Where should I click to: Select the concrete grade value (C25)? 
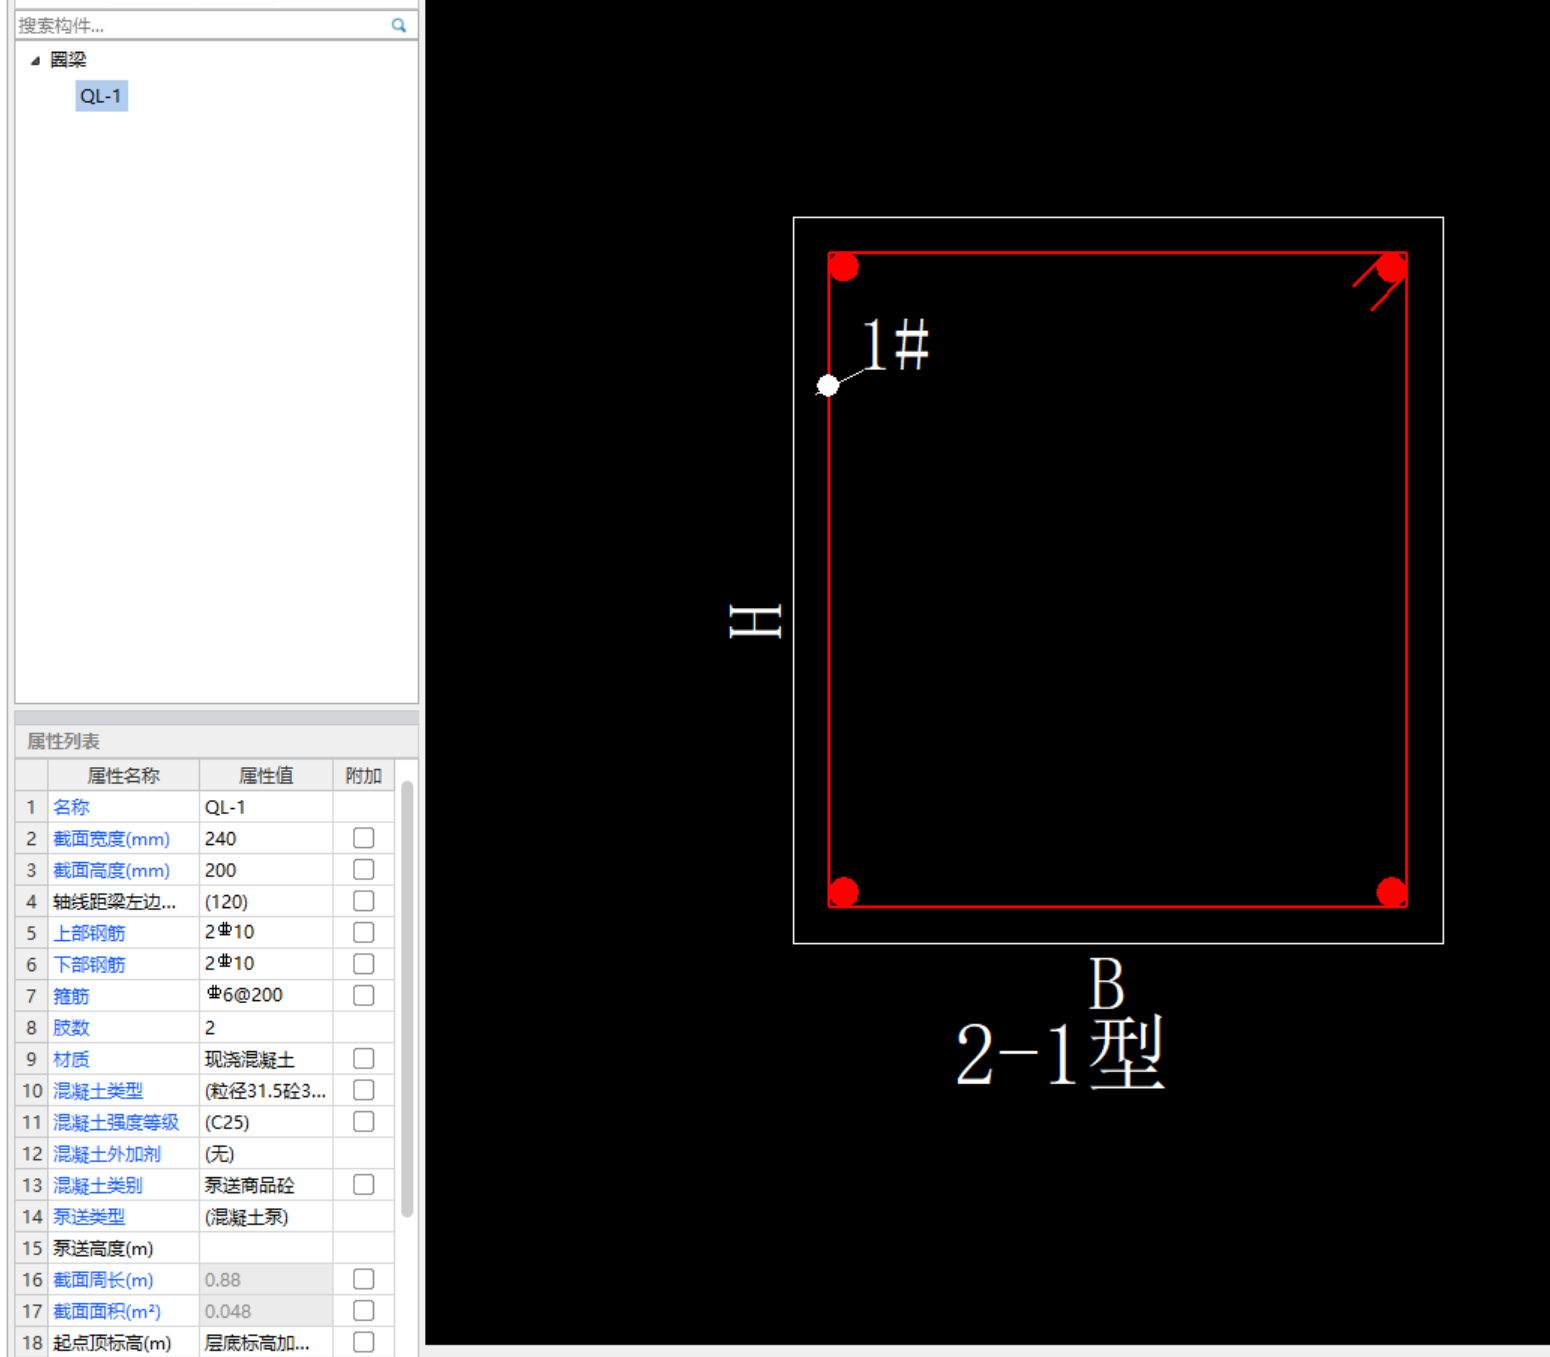266,1122
